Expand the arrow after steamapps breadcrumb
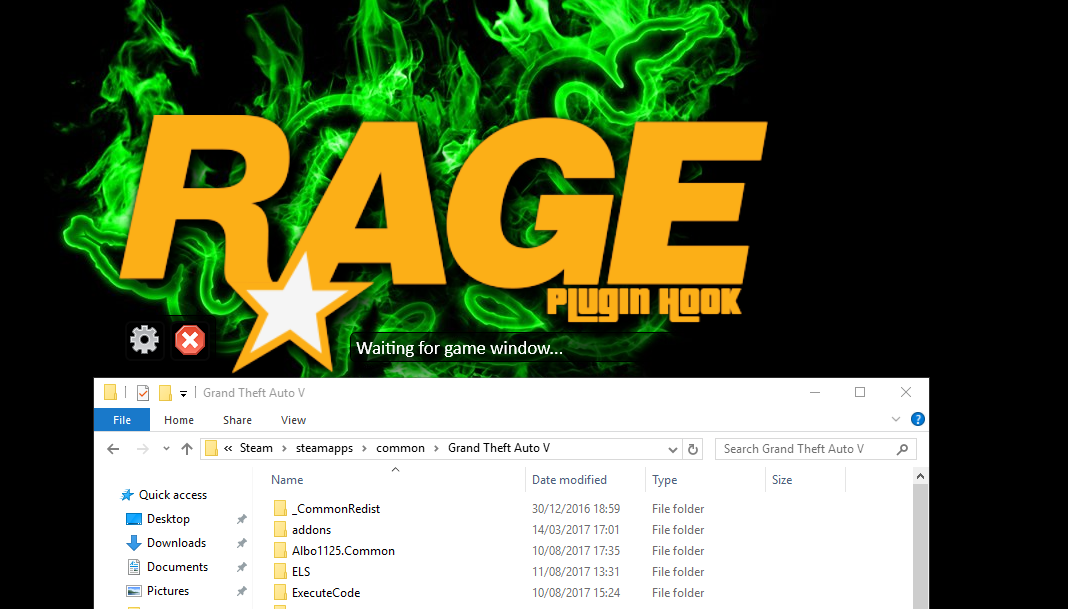 click(x=364, y=448)
